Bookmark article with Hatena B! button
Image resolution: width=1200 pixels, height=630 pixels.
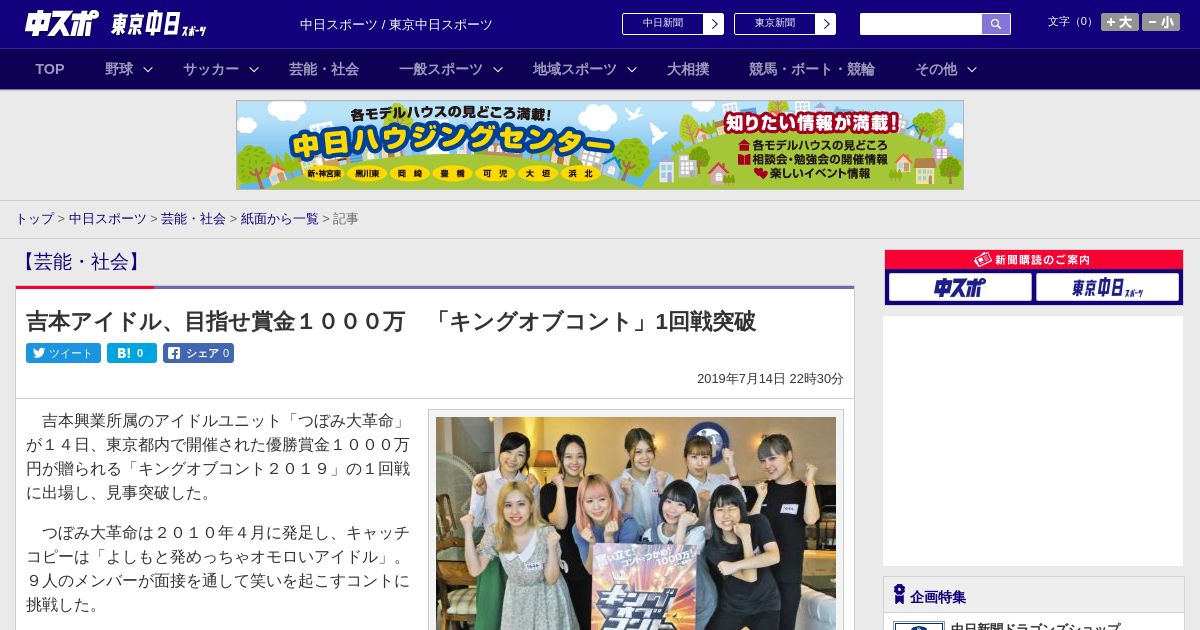point(132,353)
